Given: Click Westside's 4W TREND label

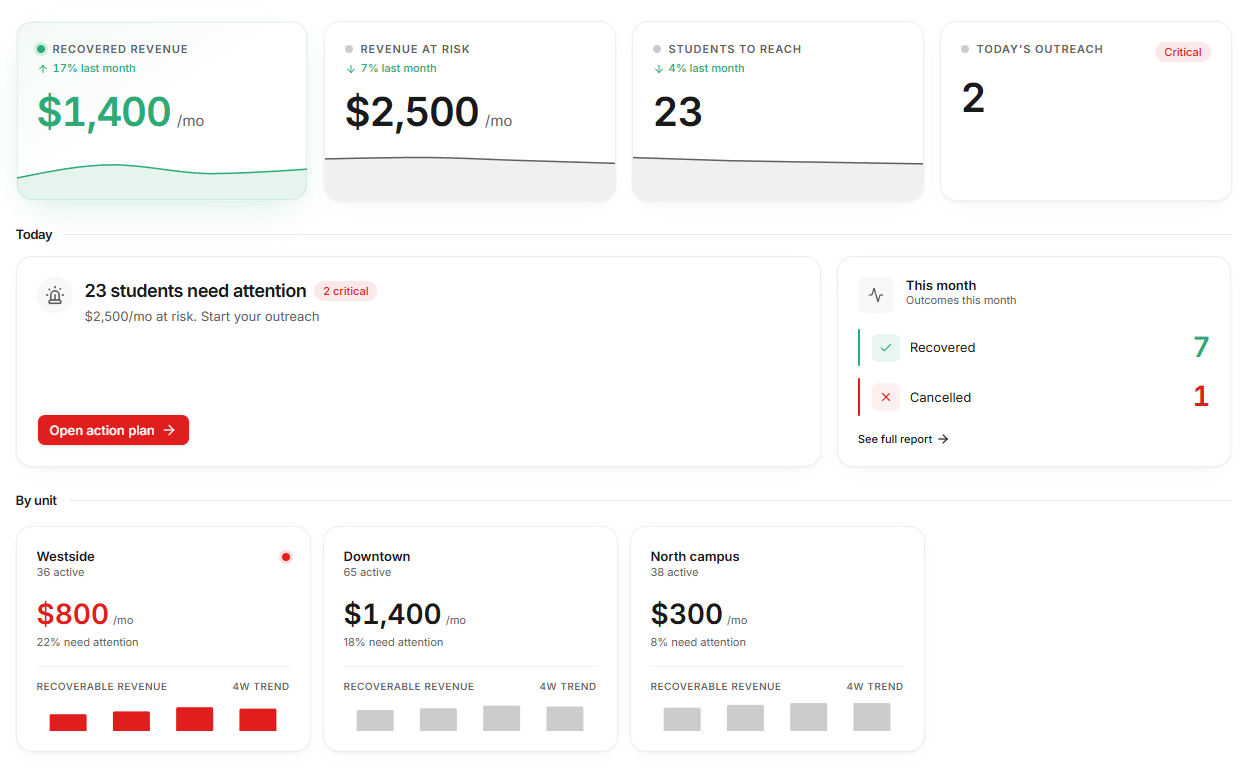Looking at the screenshot, I should point(261,687).
